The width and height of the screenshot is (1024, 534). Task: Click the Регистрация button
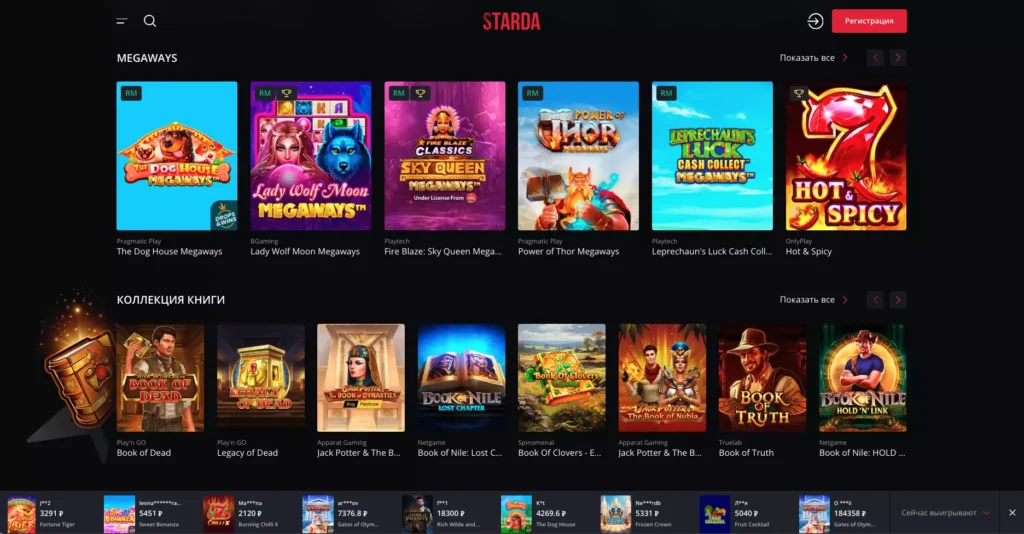pyautogui.click(x=869, y=21)
